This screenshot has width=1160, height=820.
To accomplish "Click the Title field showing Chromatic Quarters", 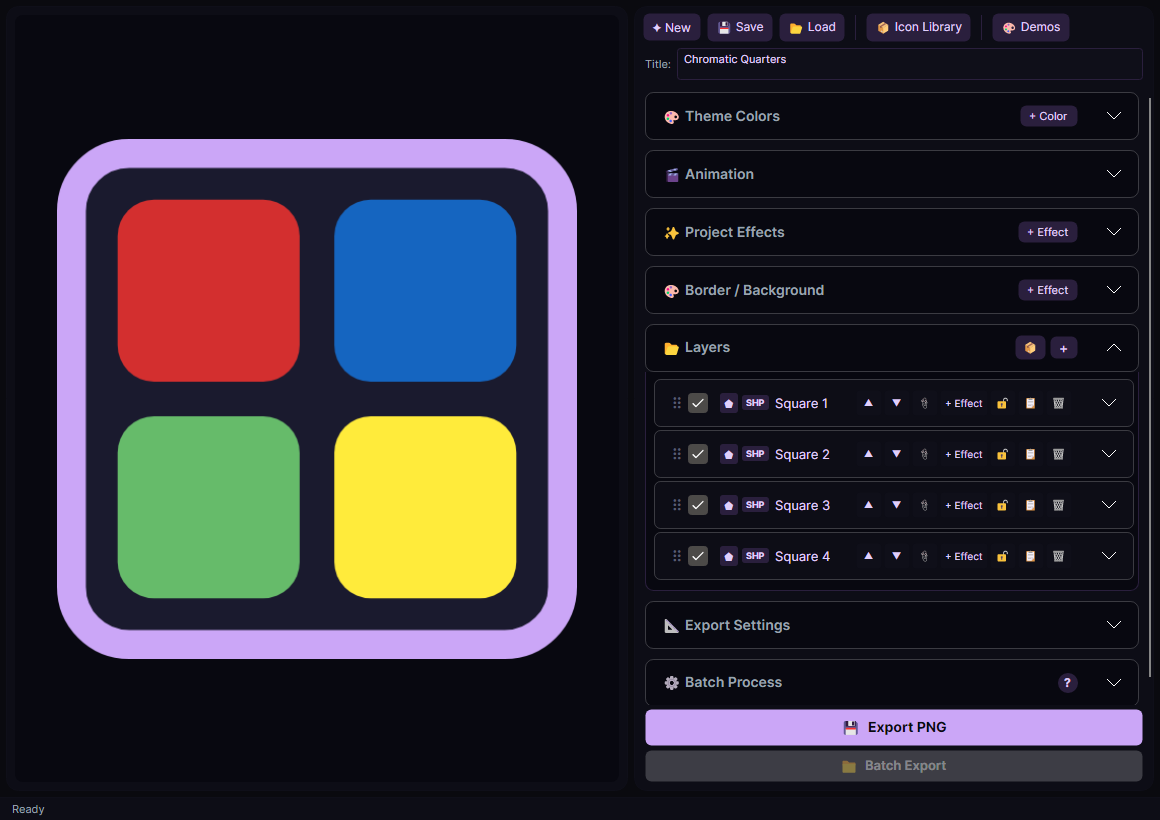I will click(x=908, y=63).
